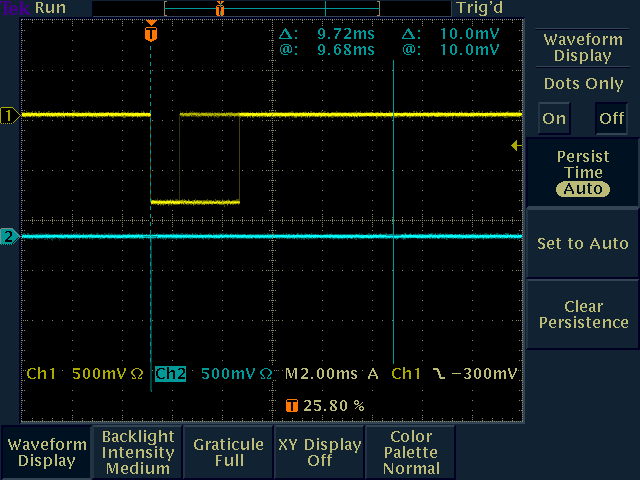Select Graticule Full menu item
Screen dimensions: 640x480
click(229, 452)
